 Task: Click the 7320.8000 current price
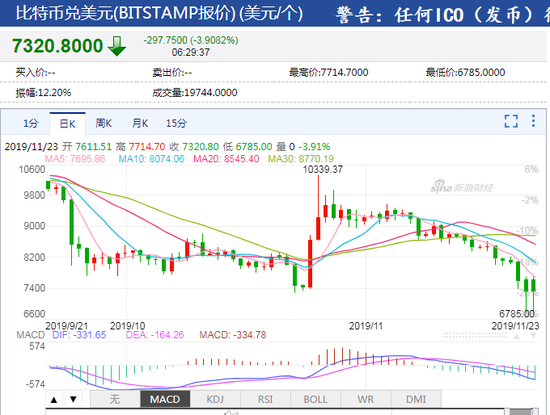click(x=58, y=46)
